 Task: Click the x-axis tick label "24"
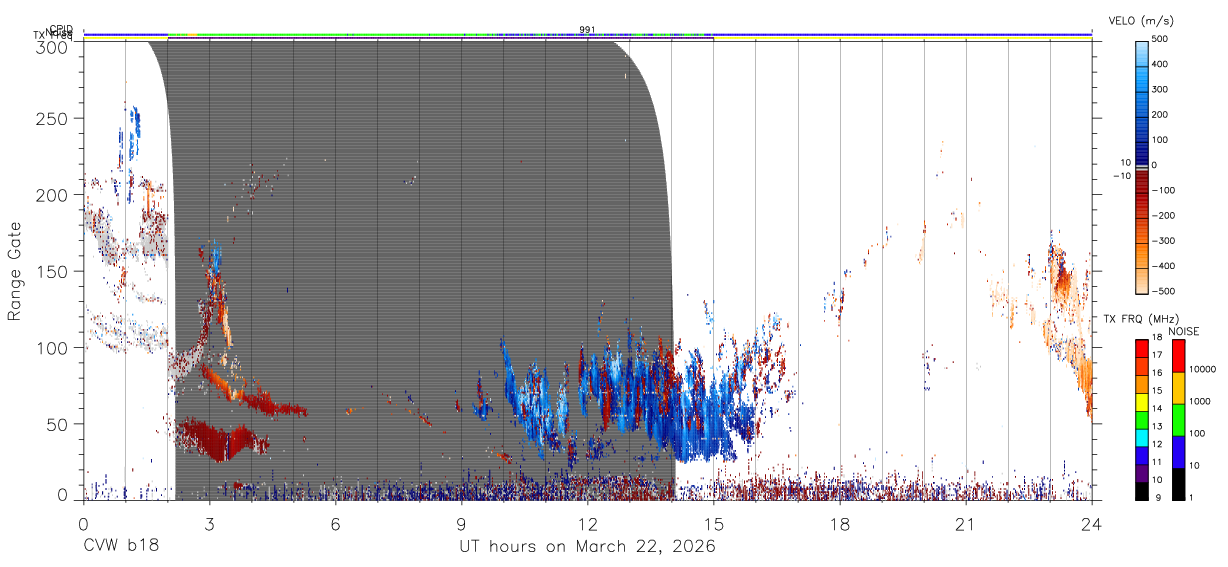click(x=1091, y=523)
